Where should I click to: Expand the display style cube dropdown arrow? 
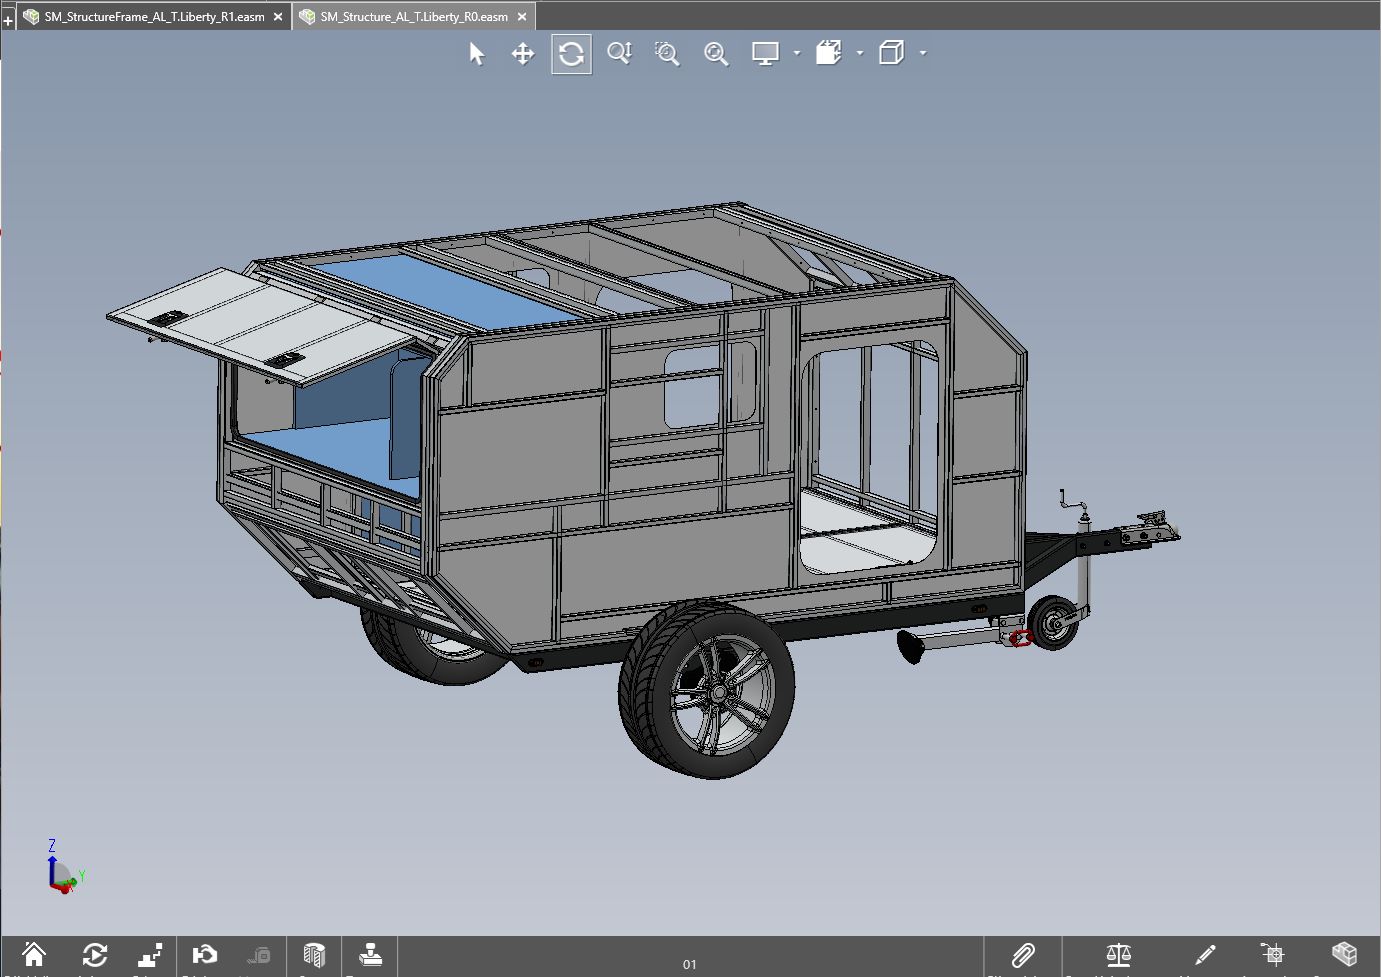click(923, 53)
